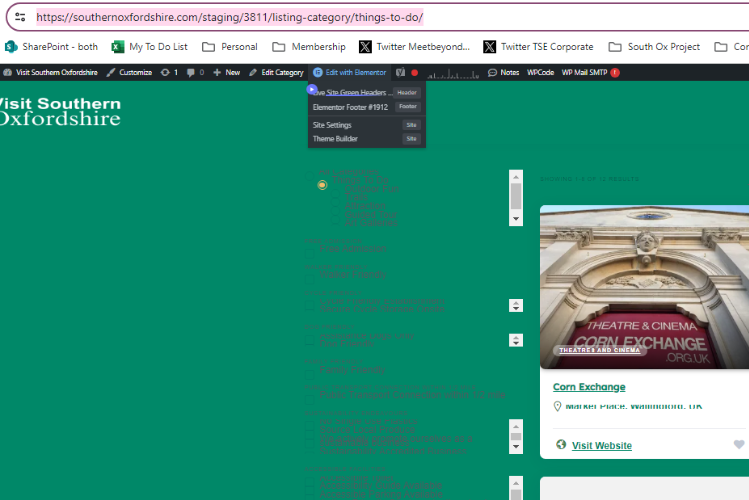This screenshot has width=749, height=500.
Task: Open site stats sparkline graph
Action: (x=453, y=74)
